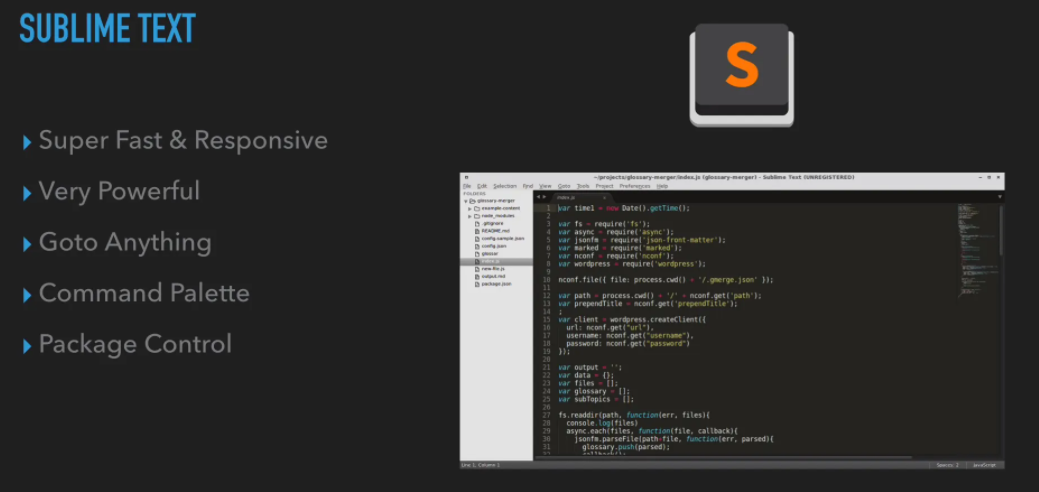Click the line requiring 'async'
1039x492 pixels.
(x=616, y=232)
